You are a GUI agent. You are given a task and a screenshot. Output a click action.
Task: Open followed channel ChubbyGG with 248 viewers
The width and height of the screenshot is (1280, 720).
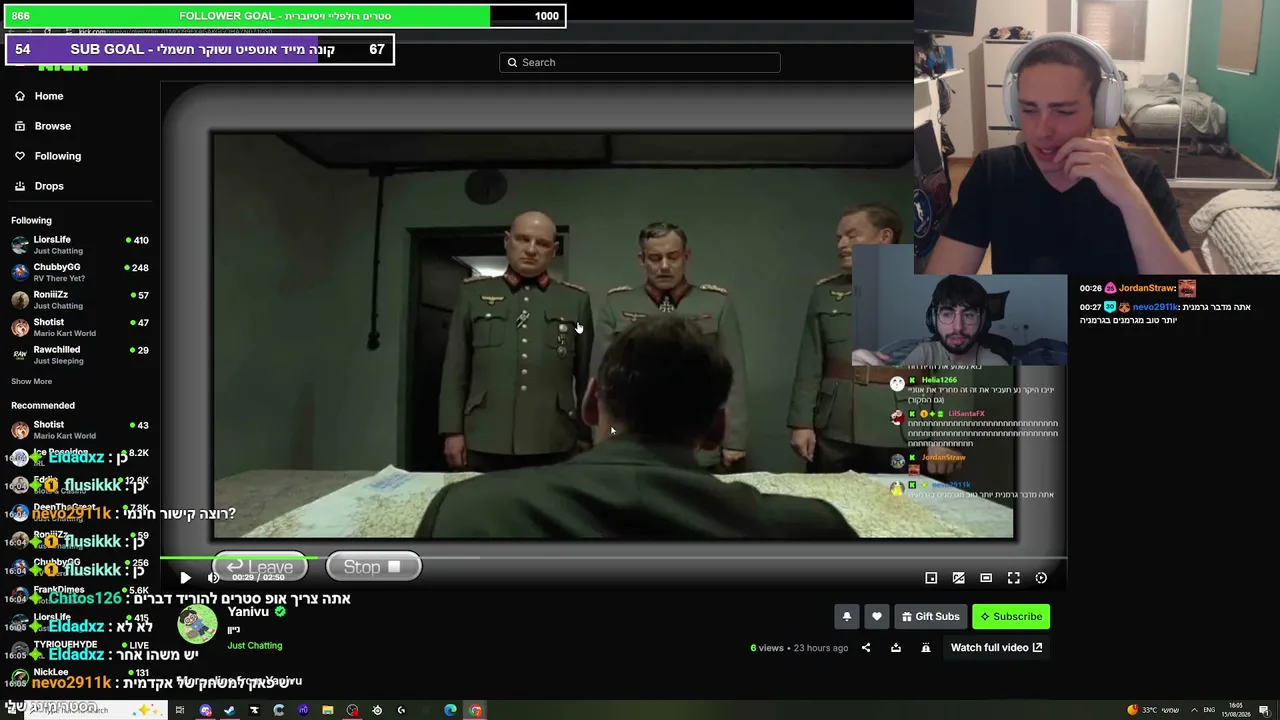click(x=80, y=272)
